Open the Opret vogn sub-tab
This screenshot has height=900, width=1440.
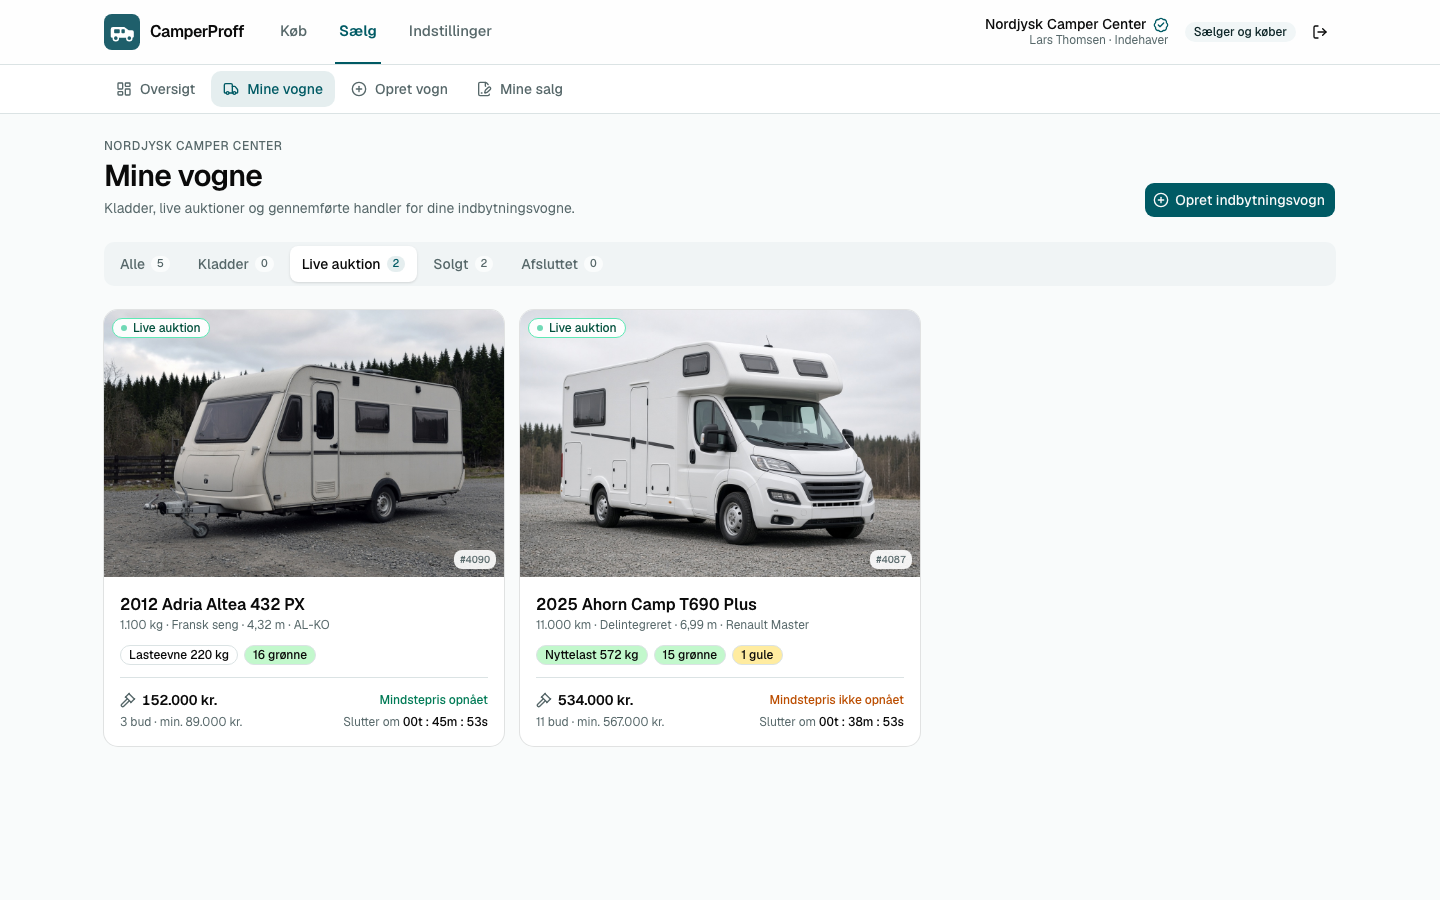point(399,89)
